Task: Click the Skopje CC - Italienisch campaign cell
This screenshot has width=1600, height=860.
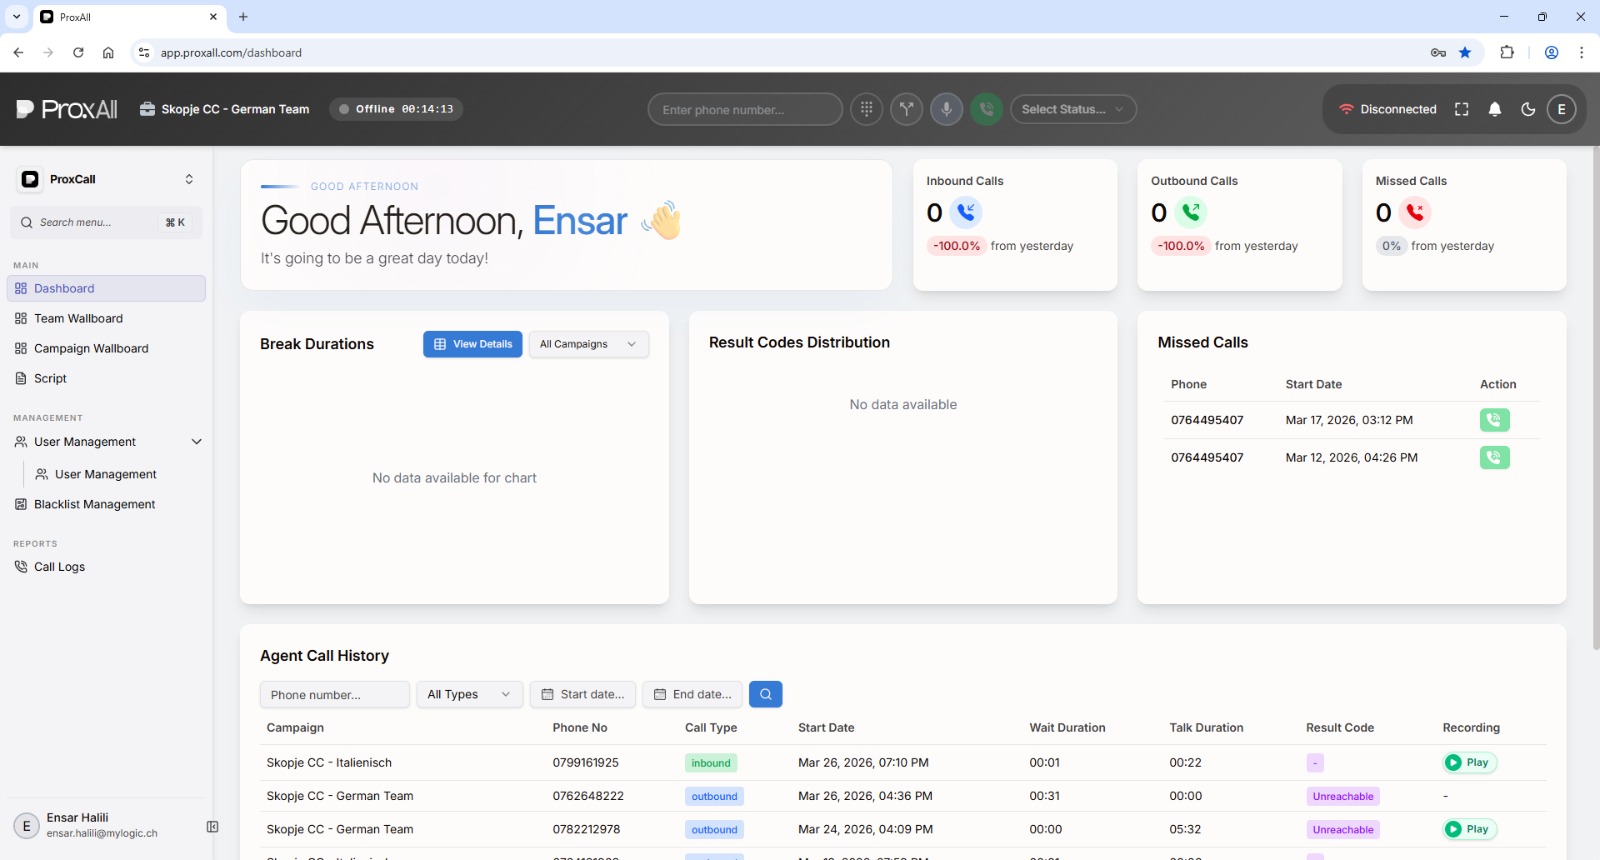Action: point(329,762)
